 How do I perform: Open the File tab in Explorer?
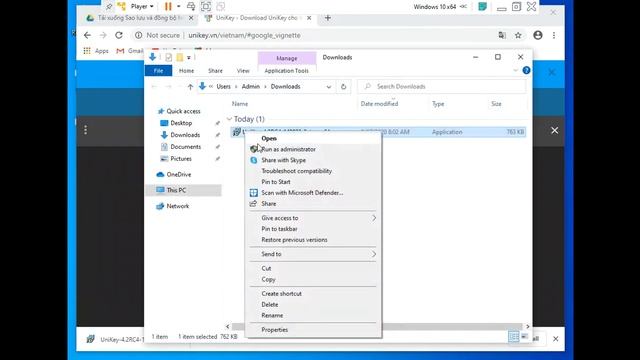click(x=158, y=71)
